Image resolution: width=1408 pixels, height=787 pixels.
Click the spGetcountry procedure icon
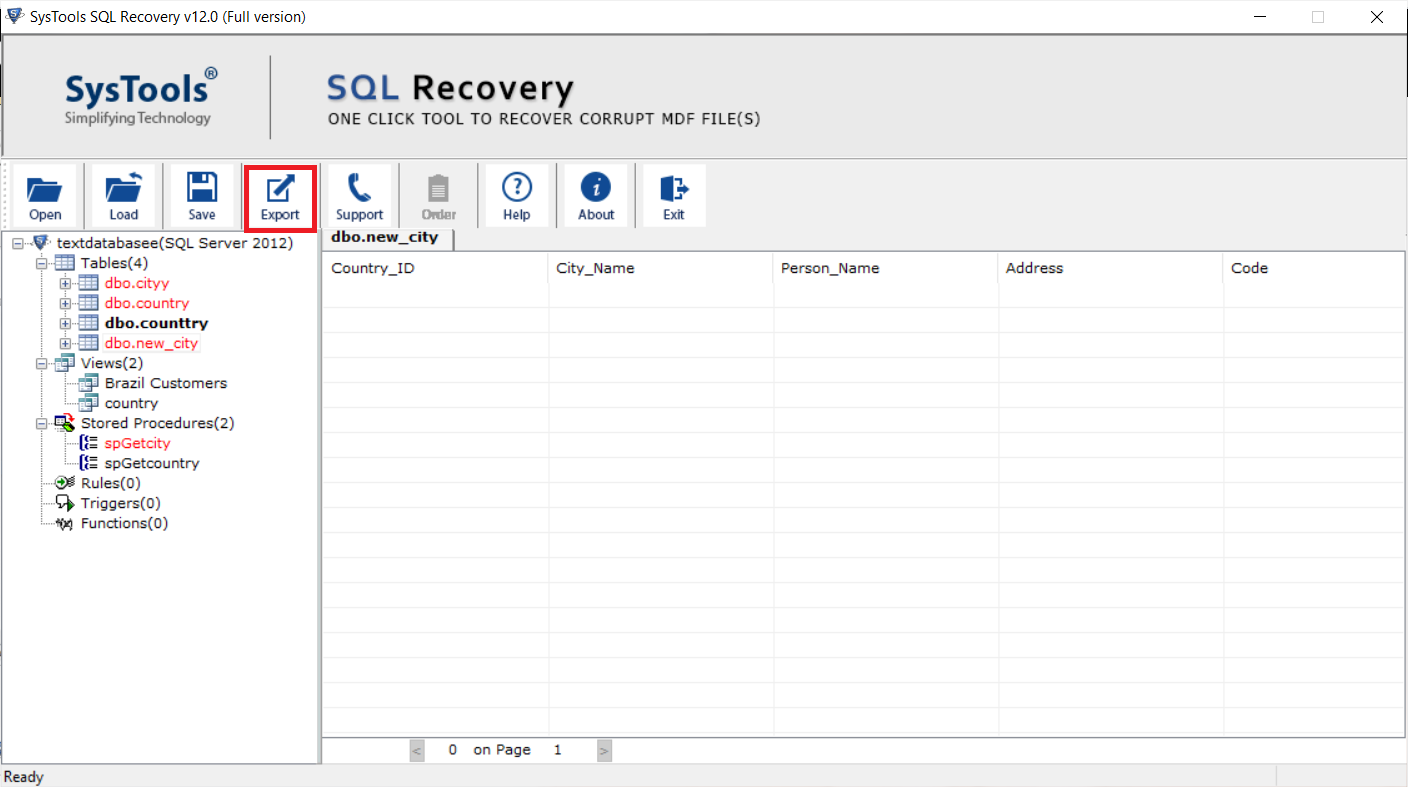(x=89, y=463)
